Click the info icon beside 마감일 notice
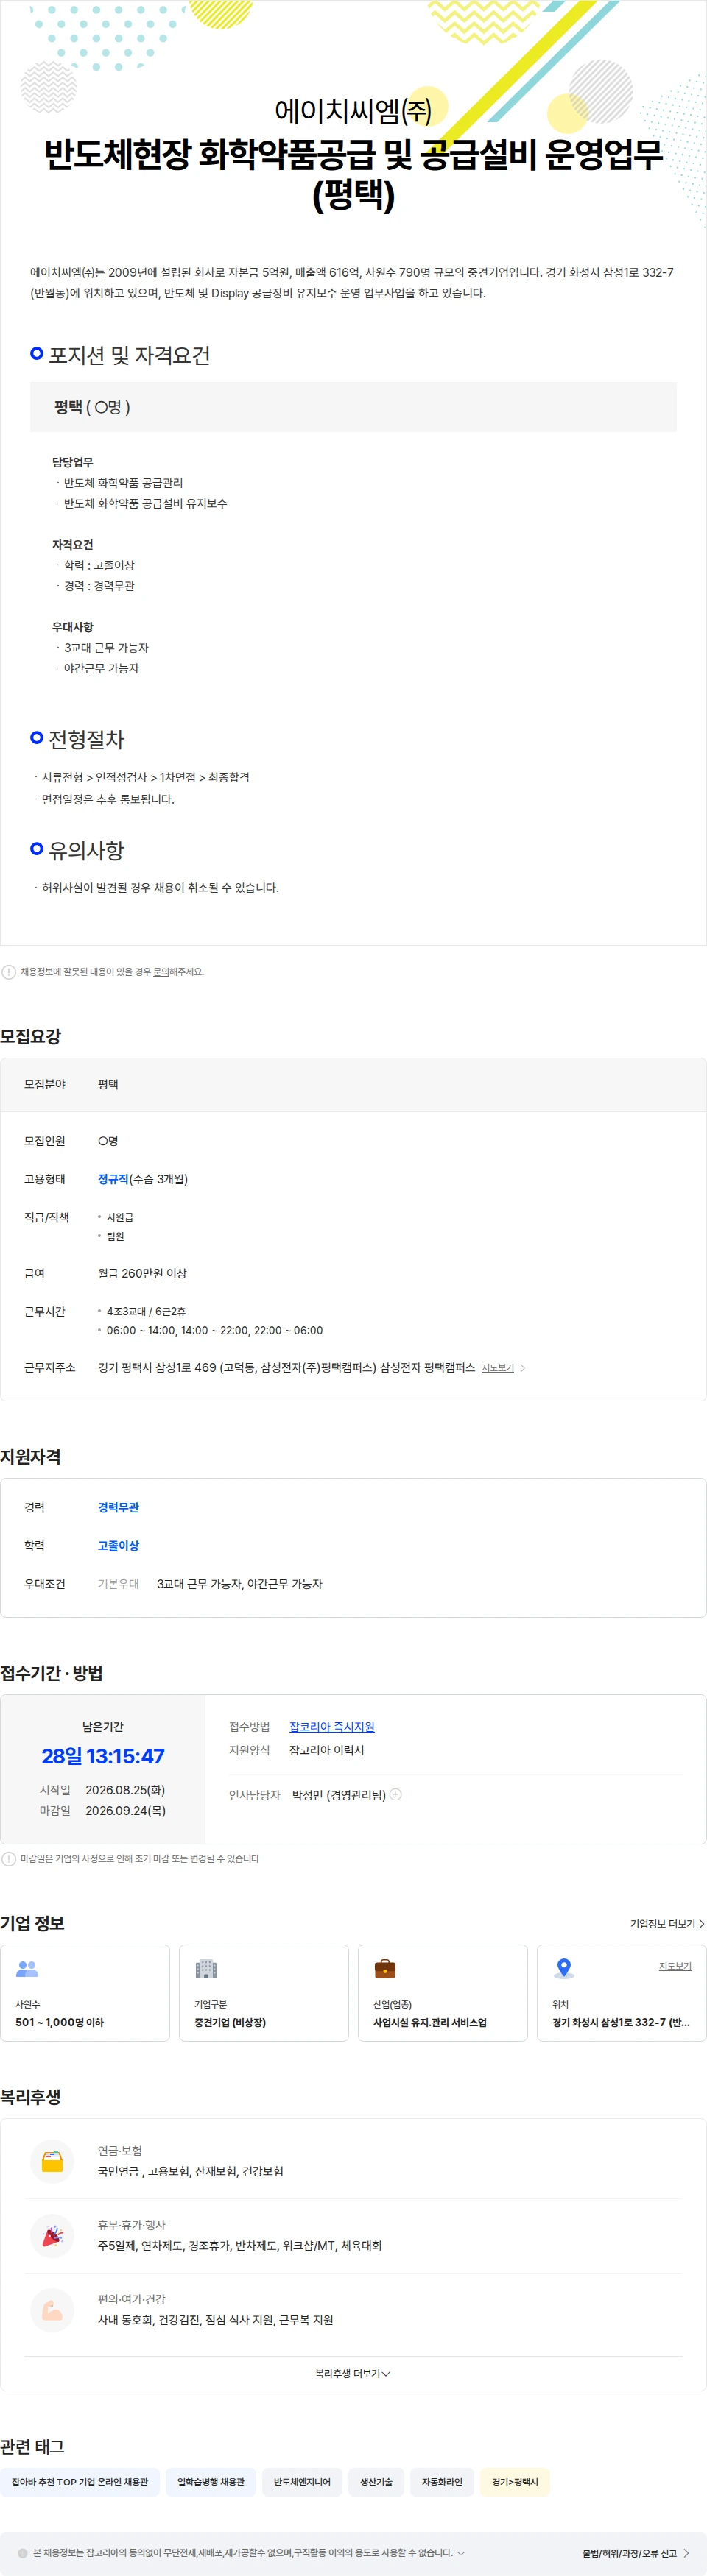 (x=9, y=1859)
